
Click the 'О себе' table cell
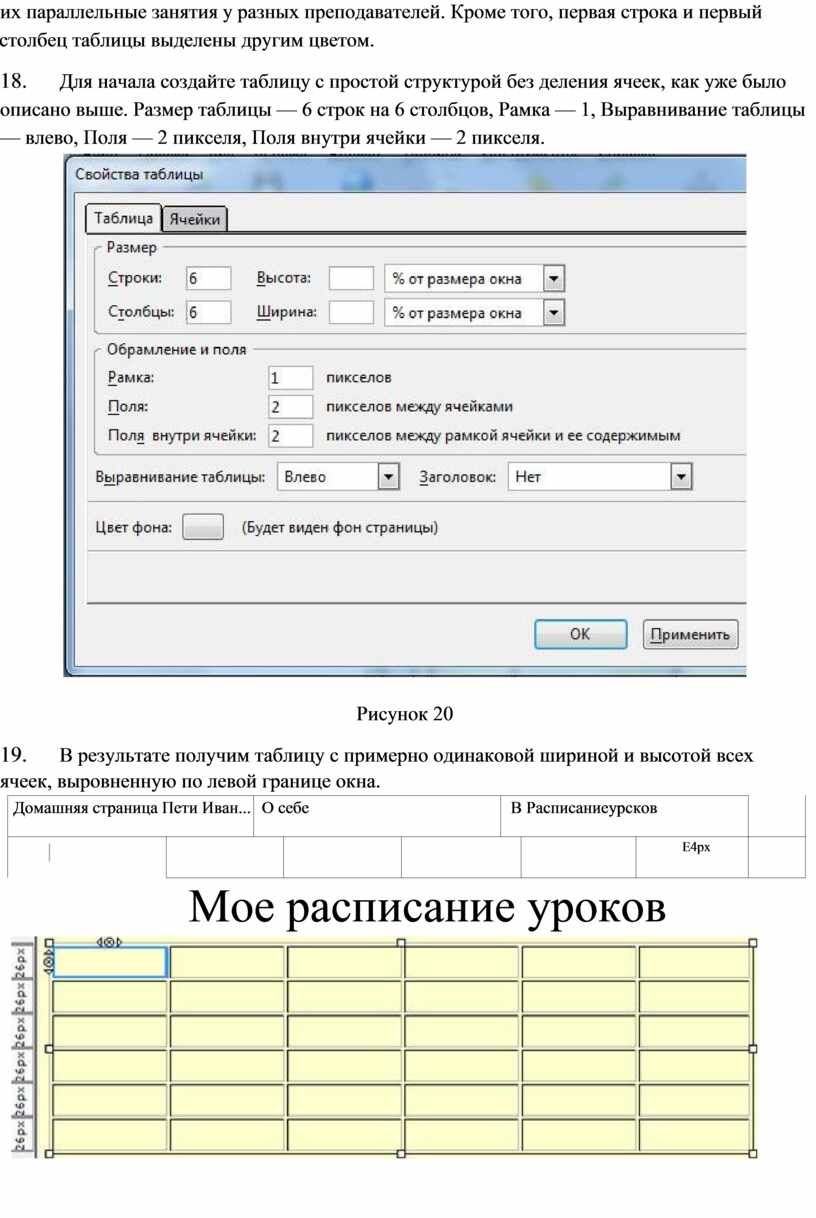point(377,816)
